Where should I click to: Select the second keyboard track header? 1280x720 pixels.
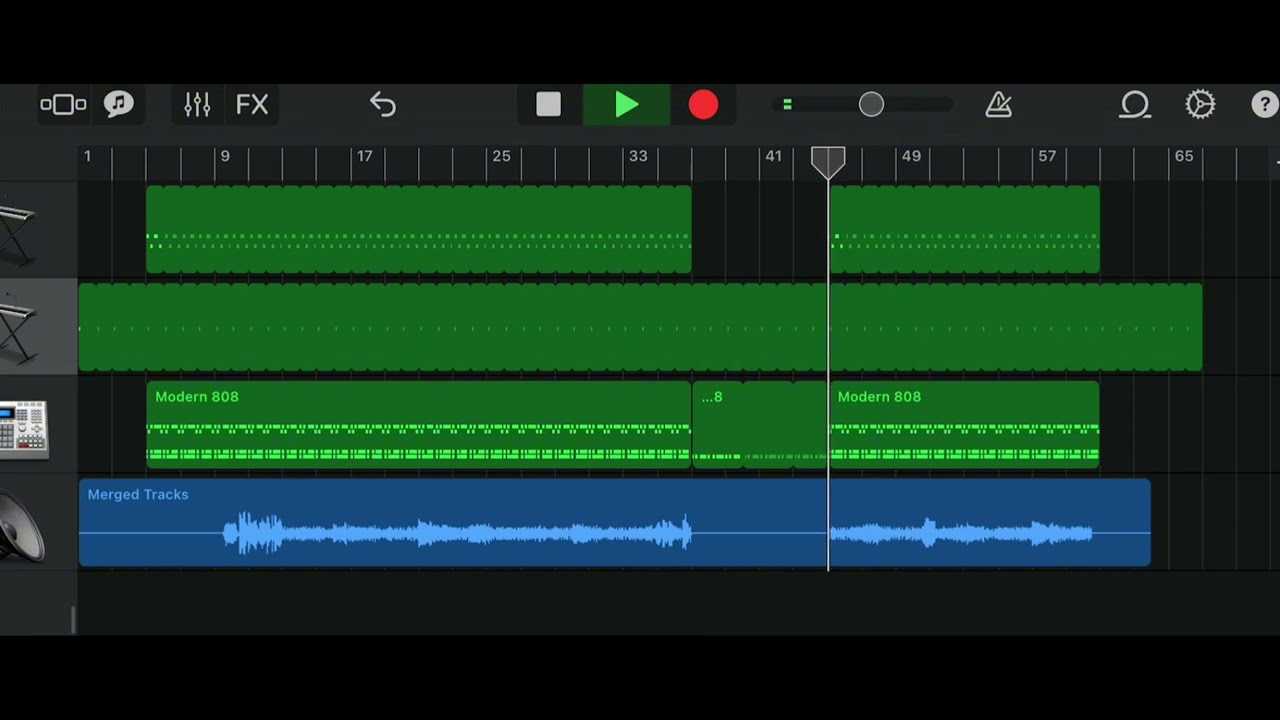(x=39, y=327)
